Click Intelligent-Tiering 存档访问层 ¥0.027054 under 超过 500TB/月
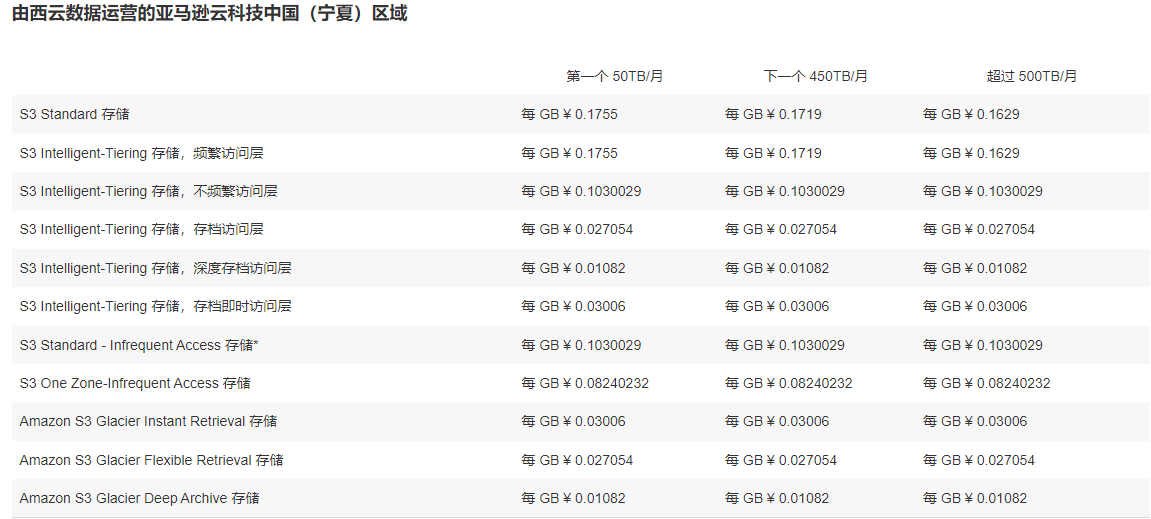 [979, 230]
